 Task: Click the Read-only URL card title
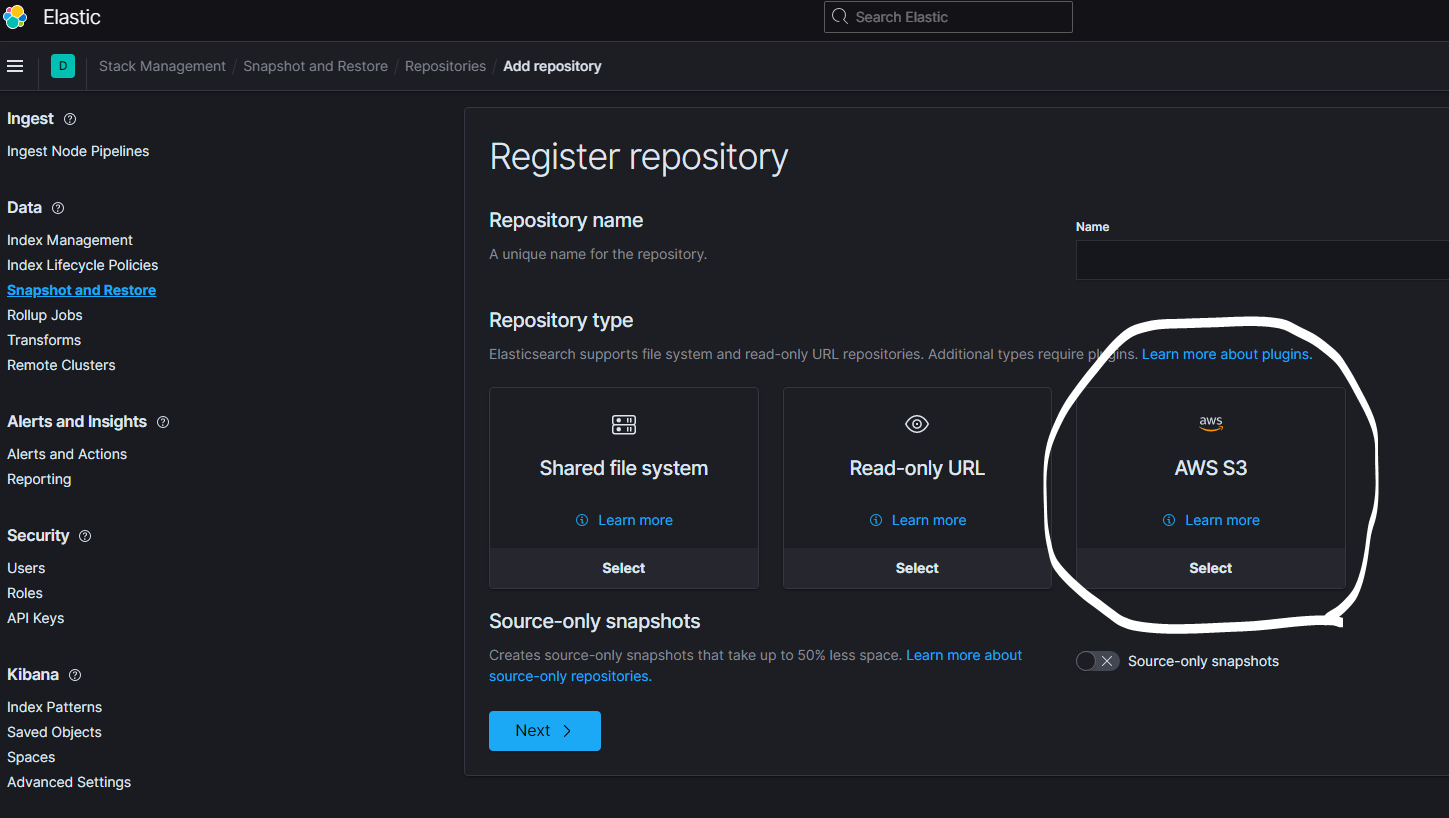[x=917, y=468]
